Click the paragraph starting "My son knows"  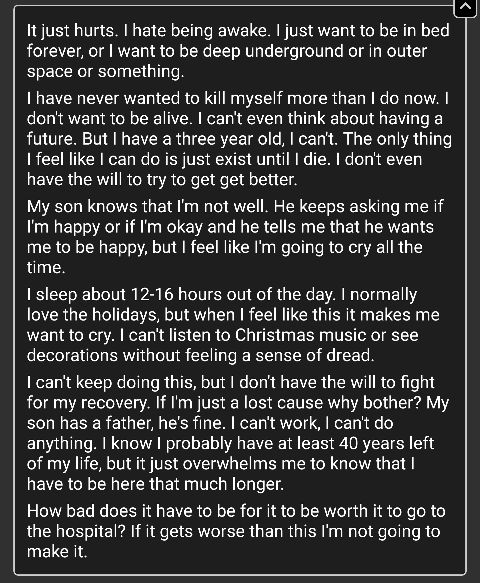coord(235,237)
